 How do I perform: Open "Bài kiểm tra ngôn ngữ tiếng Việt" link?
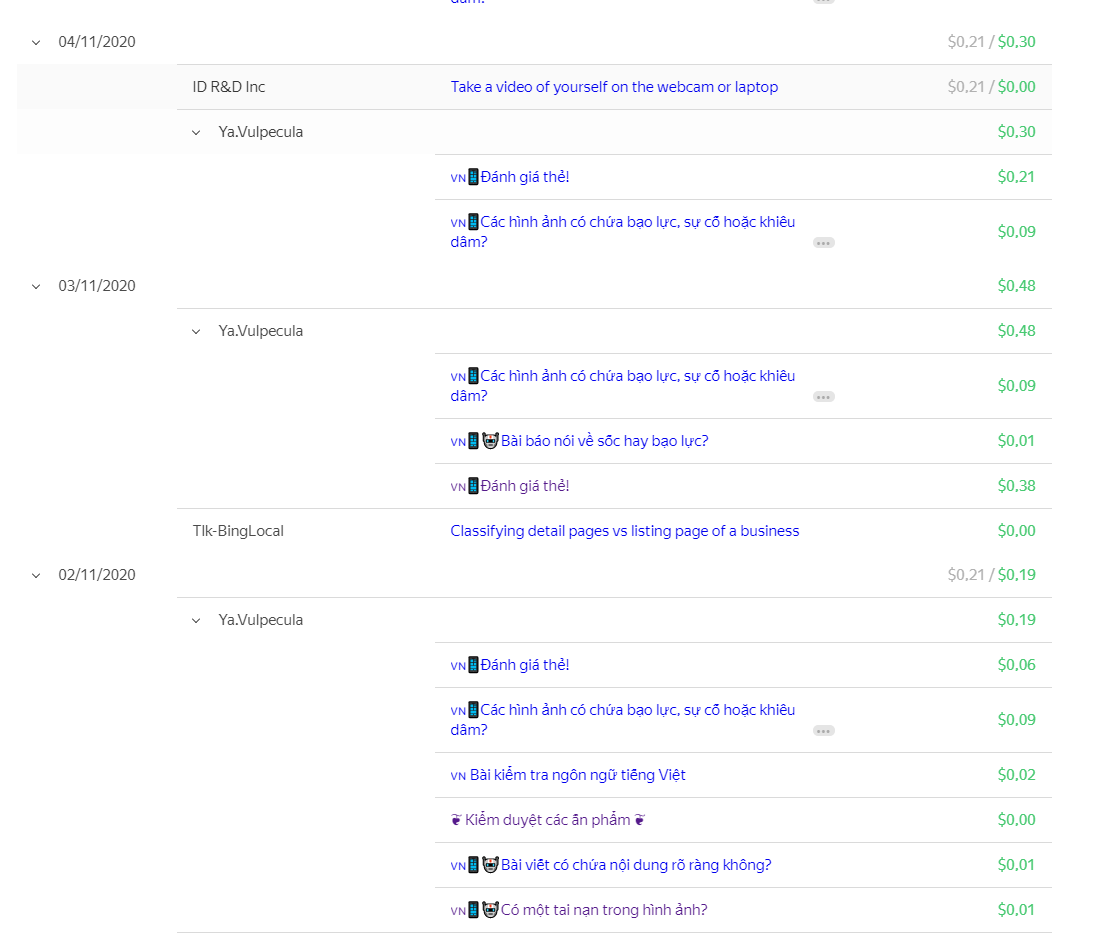[577, 775]
